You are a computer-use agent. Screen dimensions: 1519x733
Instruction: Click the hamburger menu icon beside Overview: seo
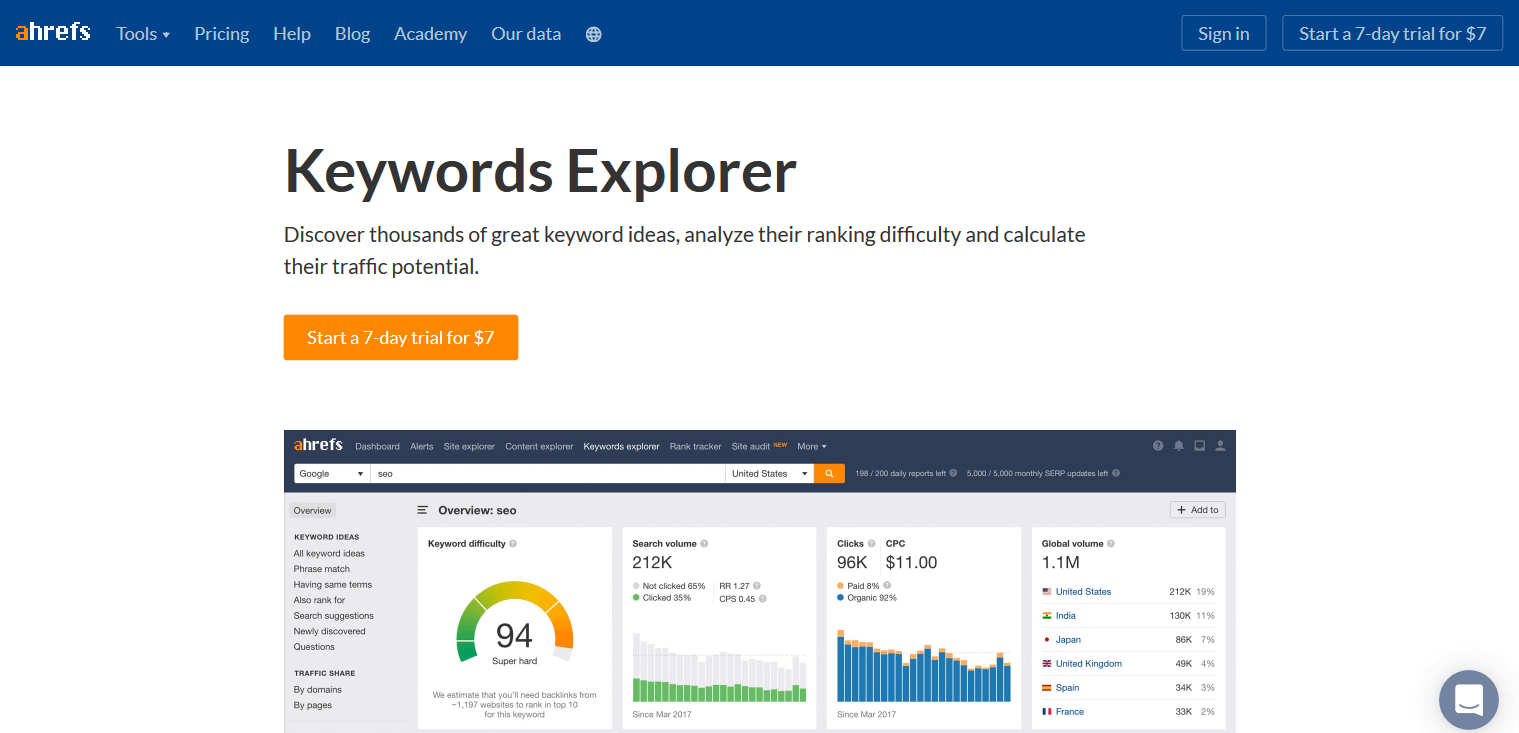[423, 510]
